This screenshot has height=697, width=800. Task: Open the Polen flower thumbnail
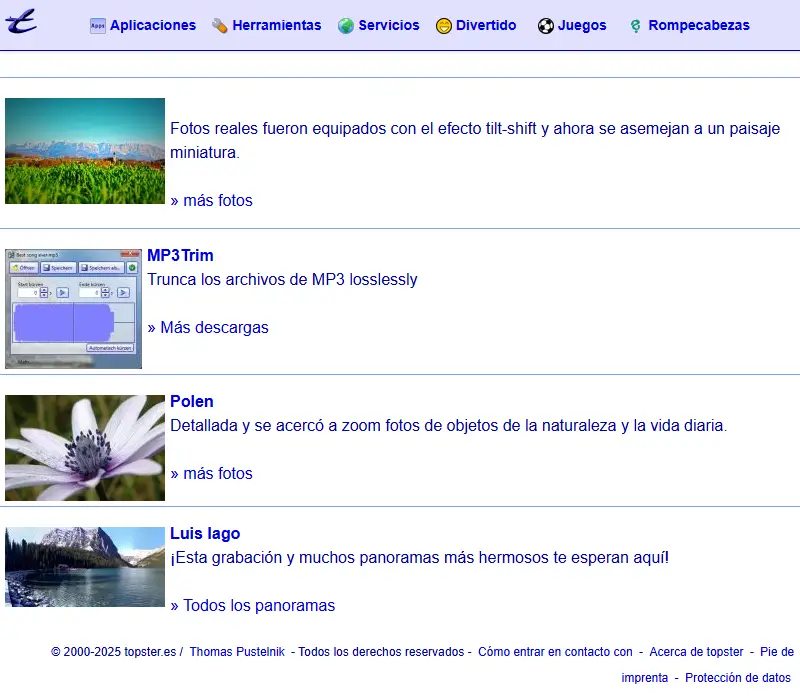tap(85, 447)
